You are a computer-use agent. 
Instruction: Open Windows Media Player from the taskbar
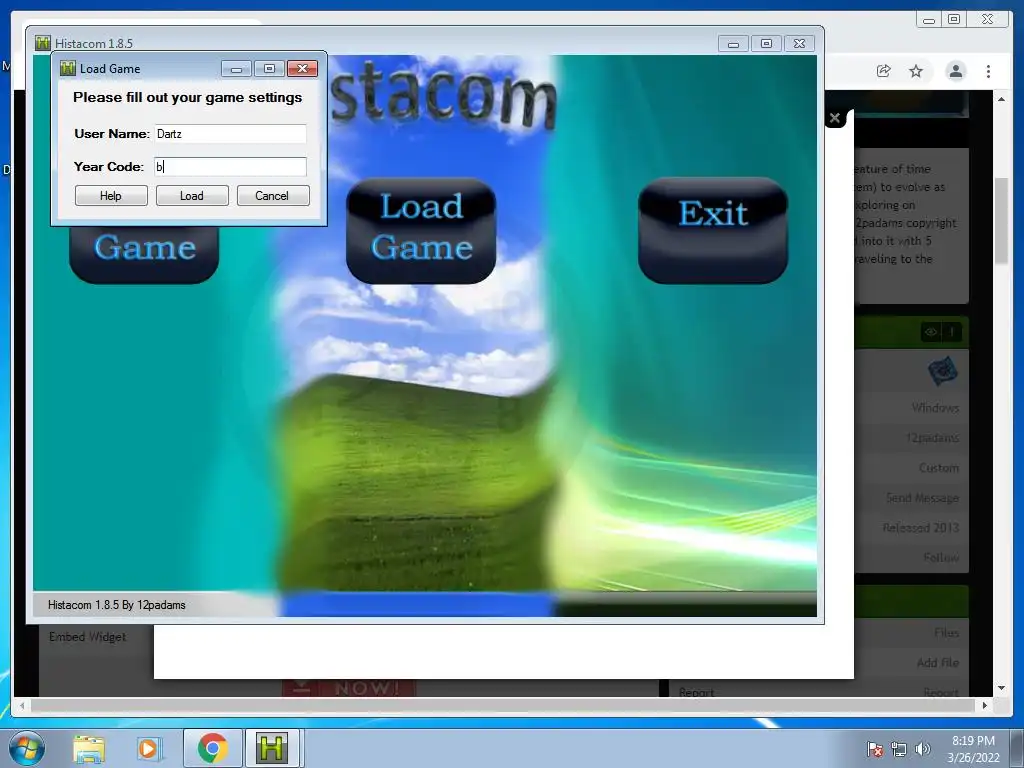[150, 748]
